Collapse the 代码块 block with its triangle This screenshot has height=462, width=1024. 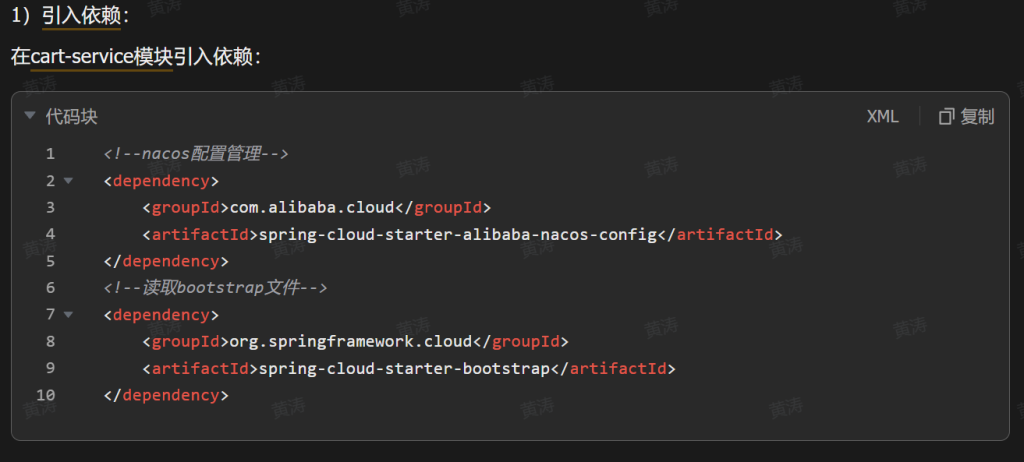pos(31,116)
